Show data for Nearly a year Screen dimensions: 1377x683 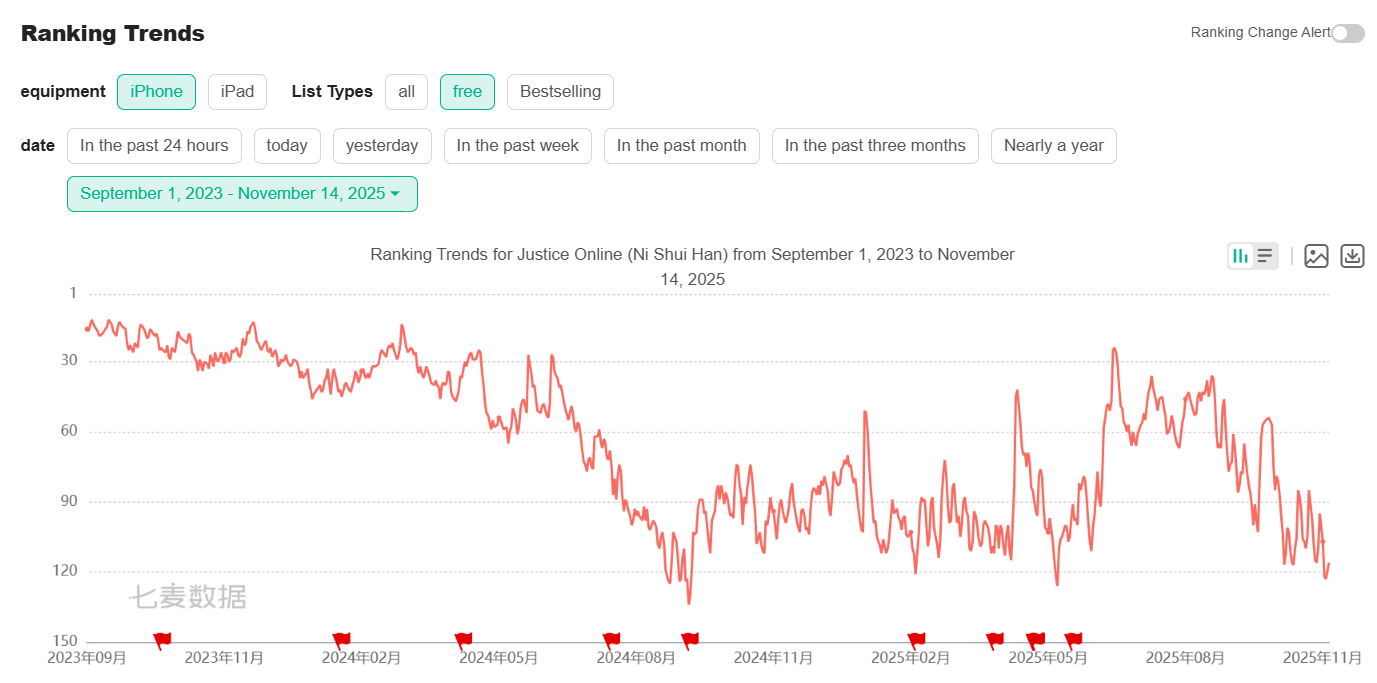pyautogui.click(x=1053, y=146)
